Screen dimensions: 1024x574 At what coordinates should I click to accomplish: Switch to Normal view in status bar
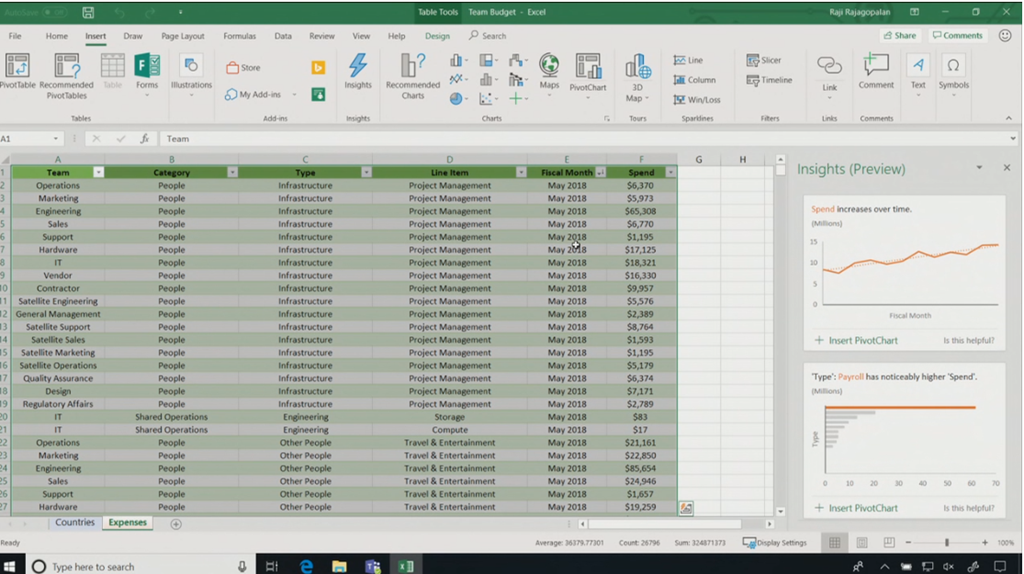coord(834,543)
